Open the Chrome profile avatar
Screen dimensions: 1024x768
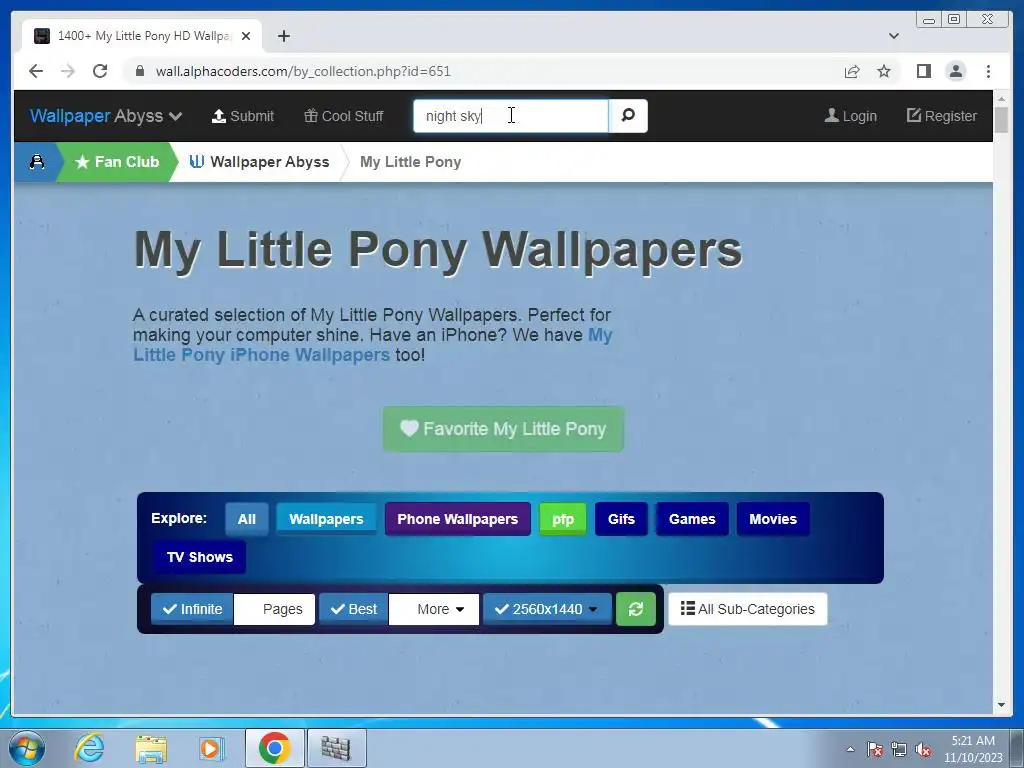click(955, 71)
